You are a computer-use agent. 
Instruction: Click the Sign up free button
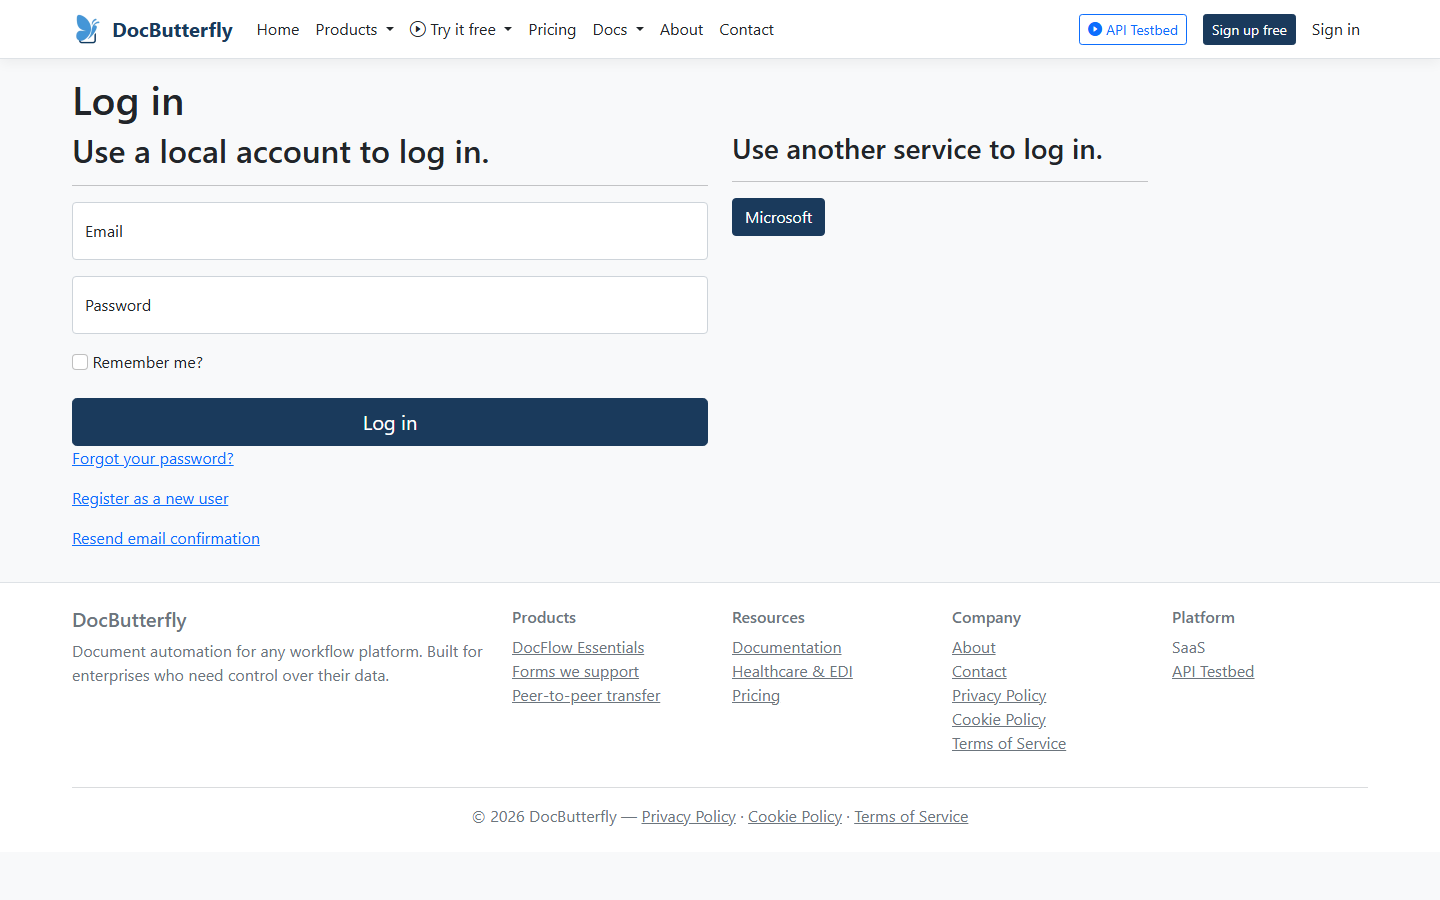click(1249, 30)
